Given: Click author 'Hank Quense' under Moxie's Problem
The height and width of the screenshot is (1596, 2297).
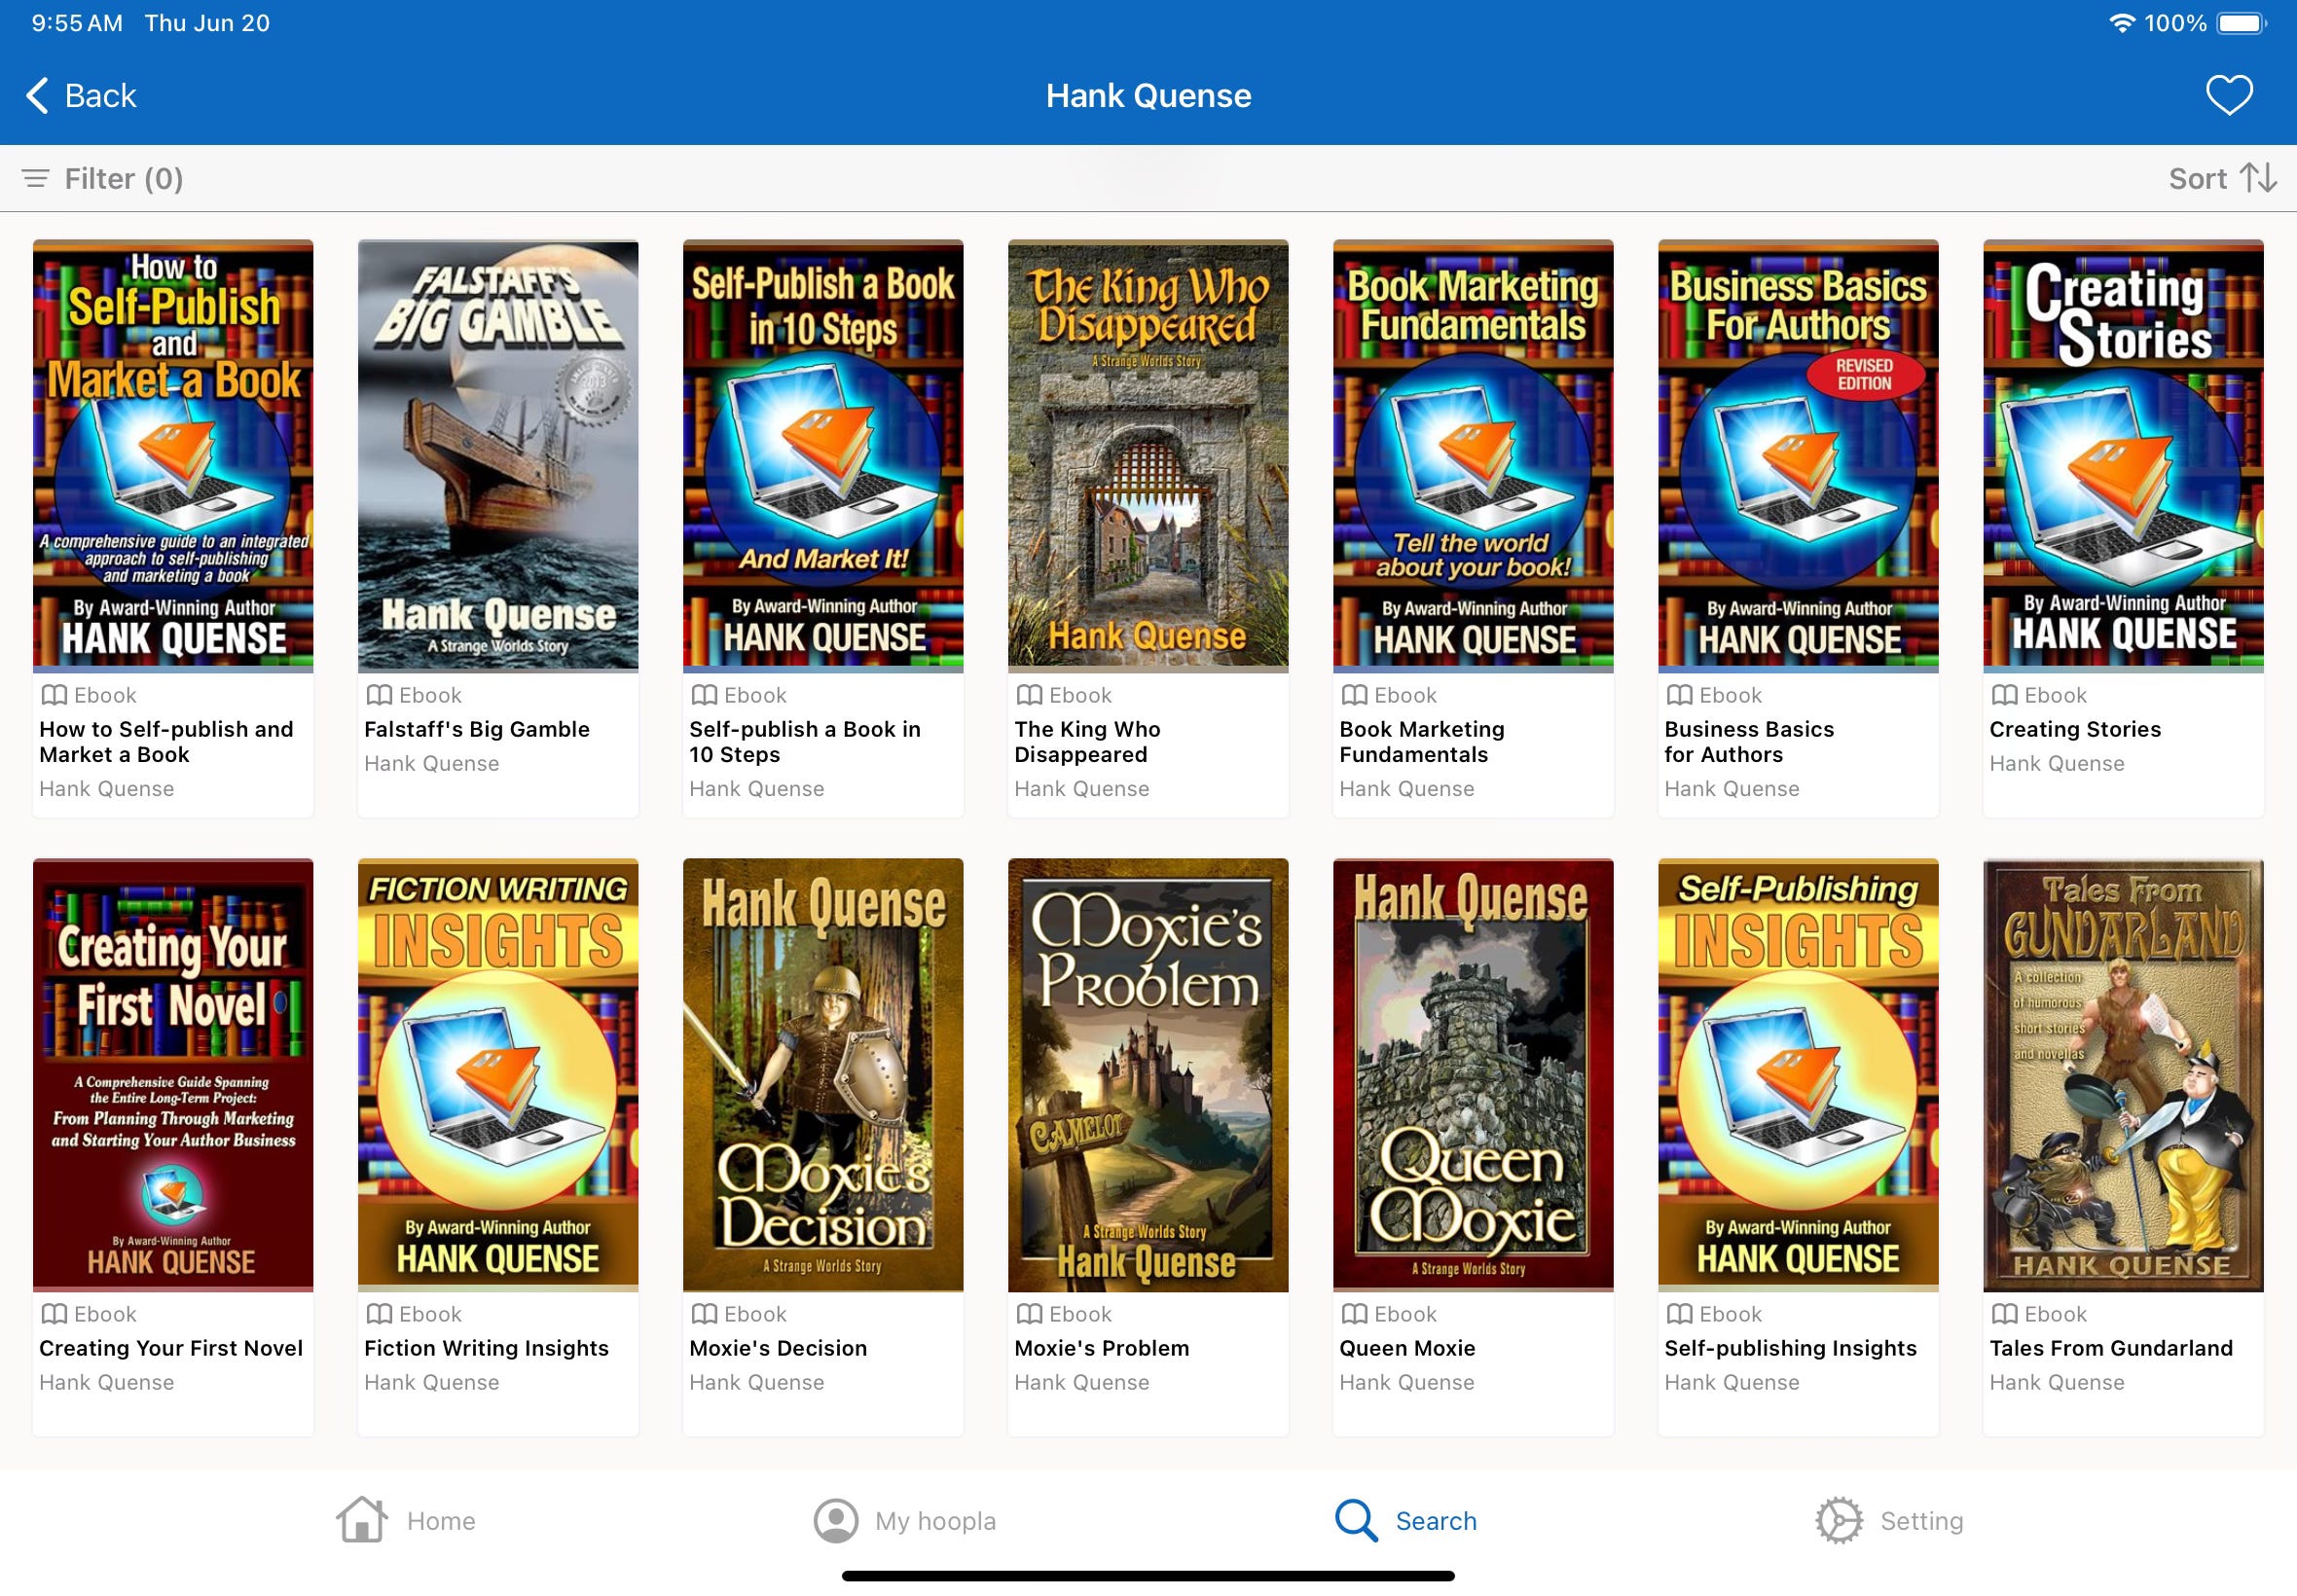Looking at the screenshot, I should [1081, 1382].
